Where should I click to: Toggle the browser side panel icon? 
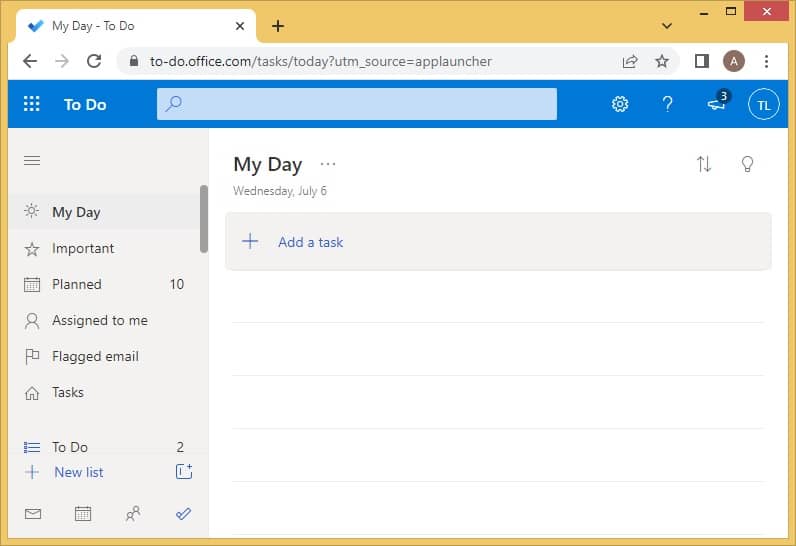click(x=702, y=61)
